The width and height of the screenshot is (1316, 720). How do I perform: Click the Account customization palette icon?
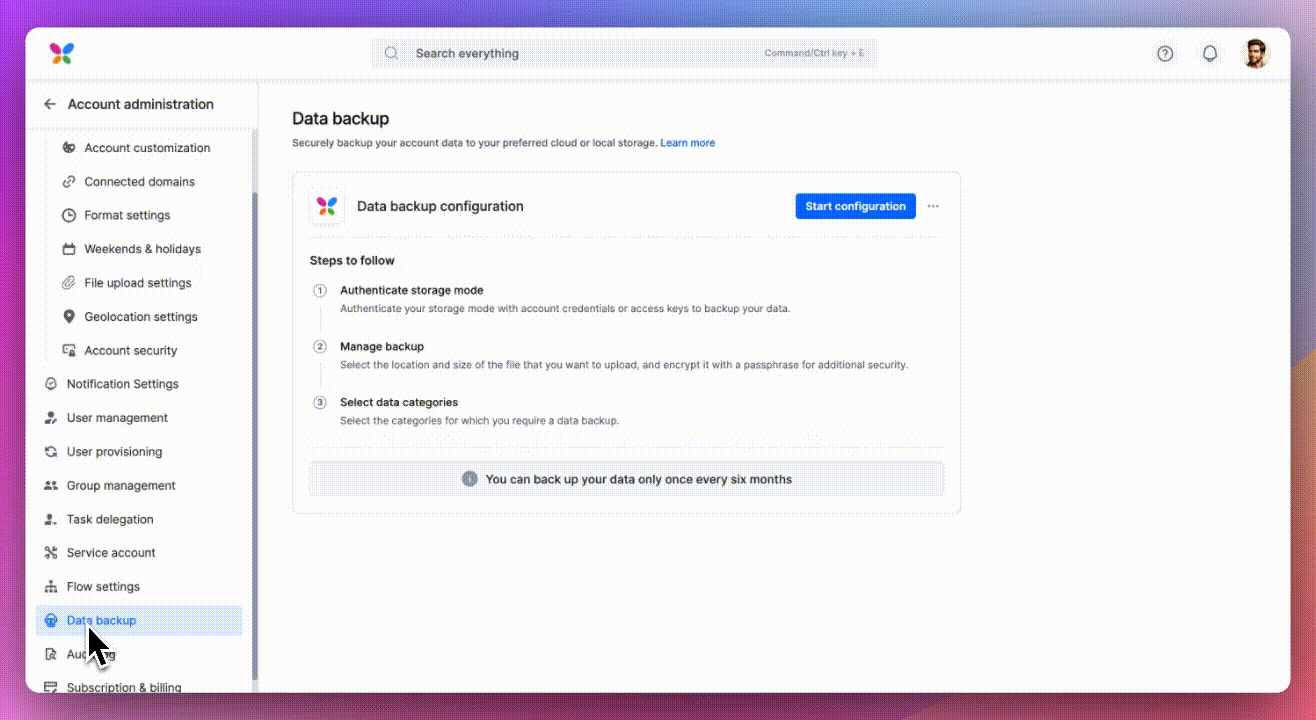coord(69,148)
